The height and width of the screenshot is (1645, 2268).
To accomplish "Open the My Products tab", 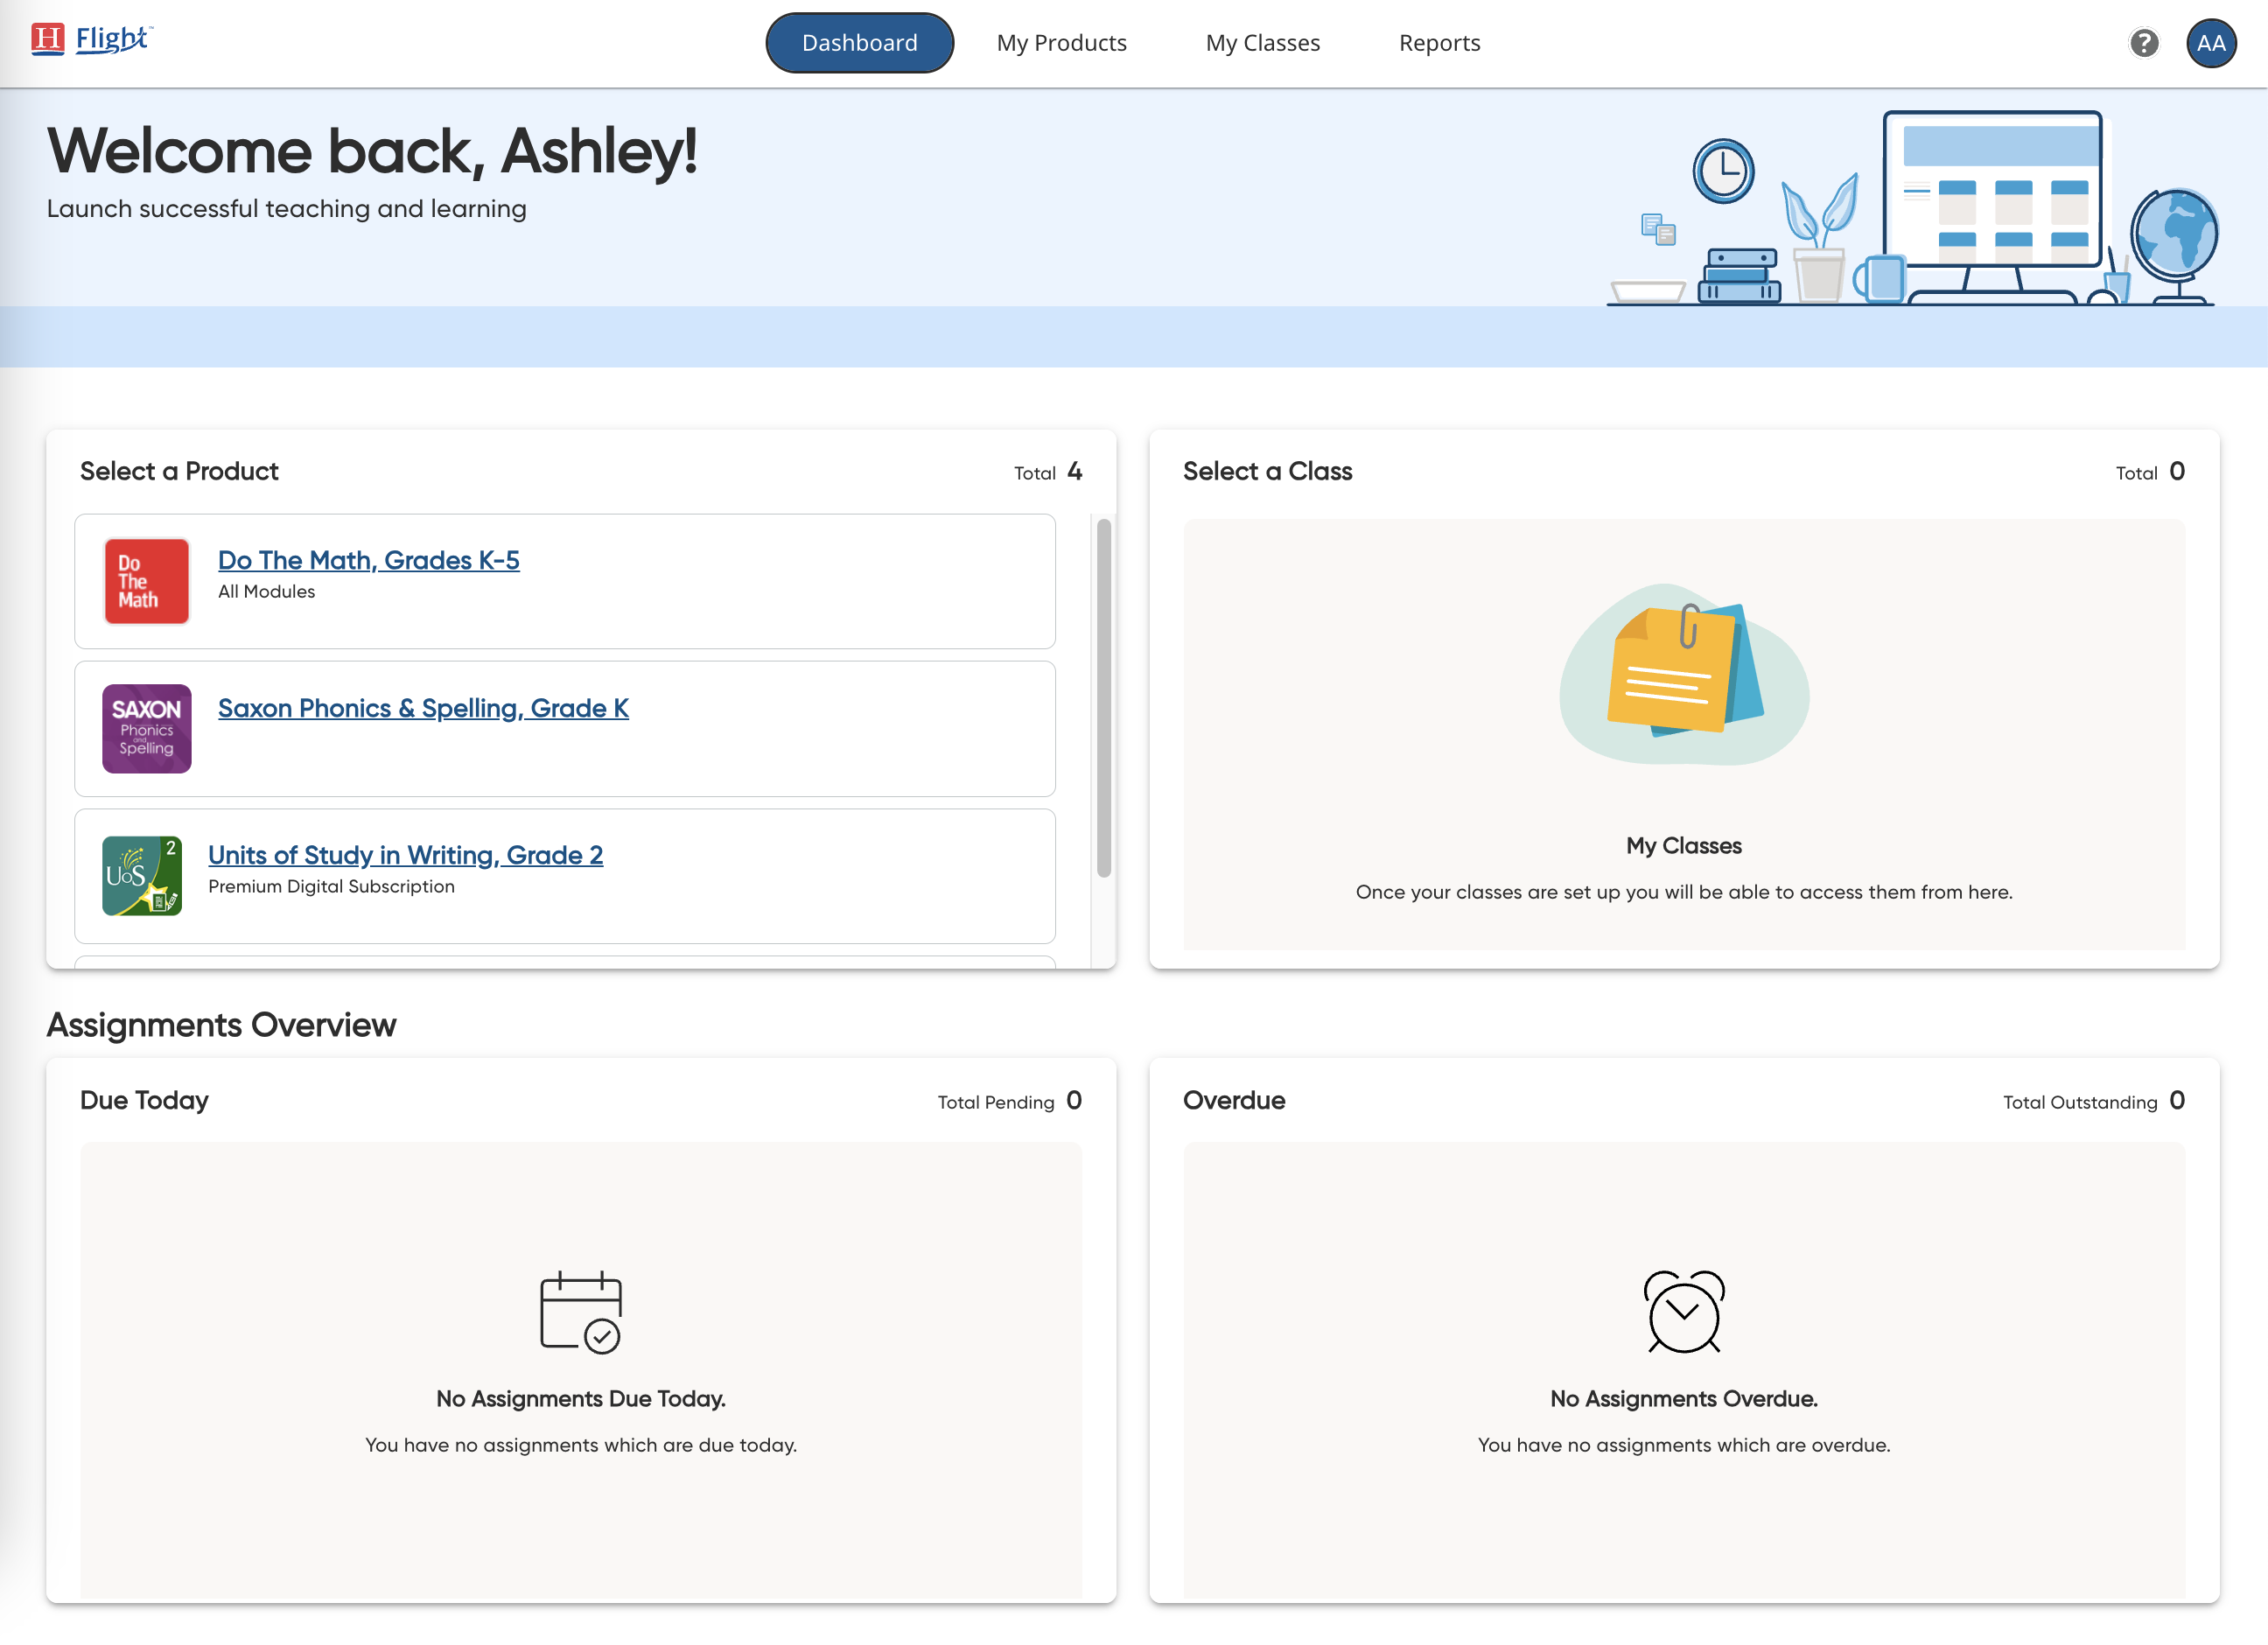I will [x=1061, y=43].
